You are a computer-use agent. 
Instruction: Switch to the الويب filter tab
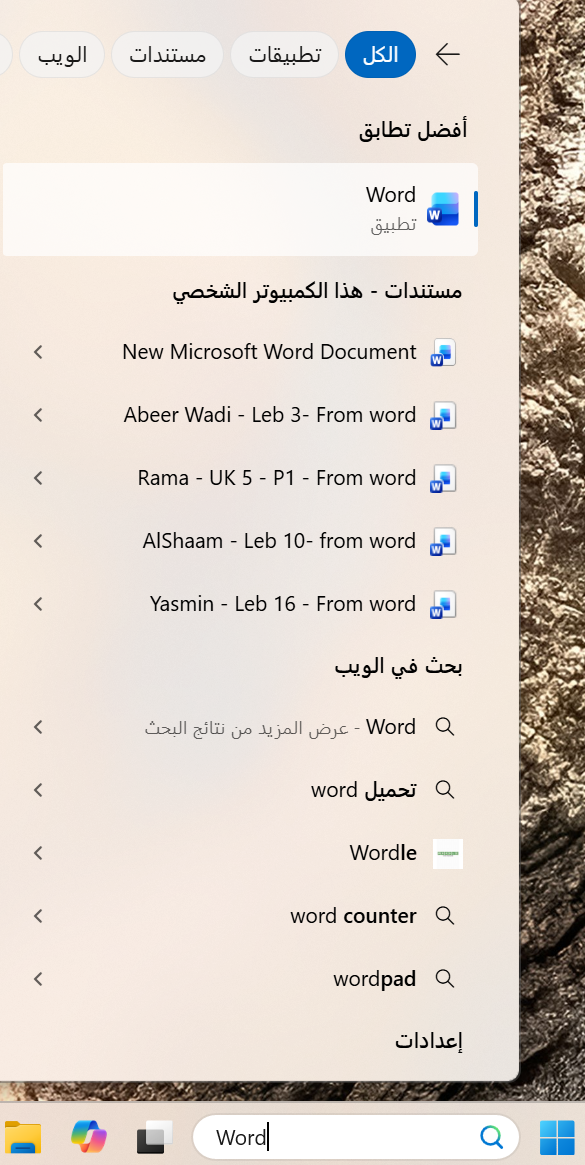62,54
